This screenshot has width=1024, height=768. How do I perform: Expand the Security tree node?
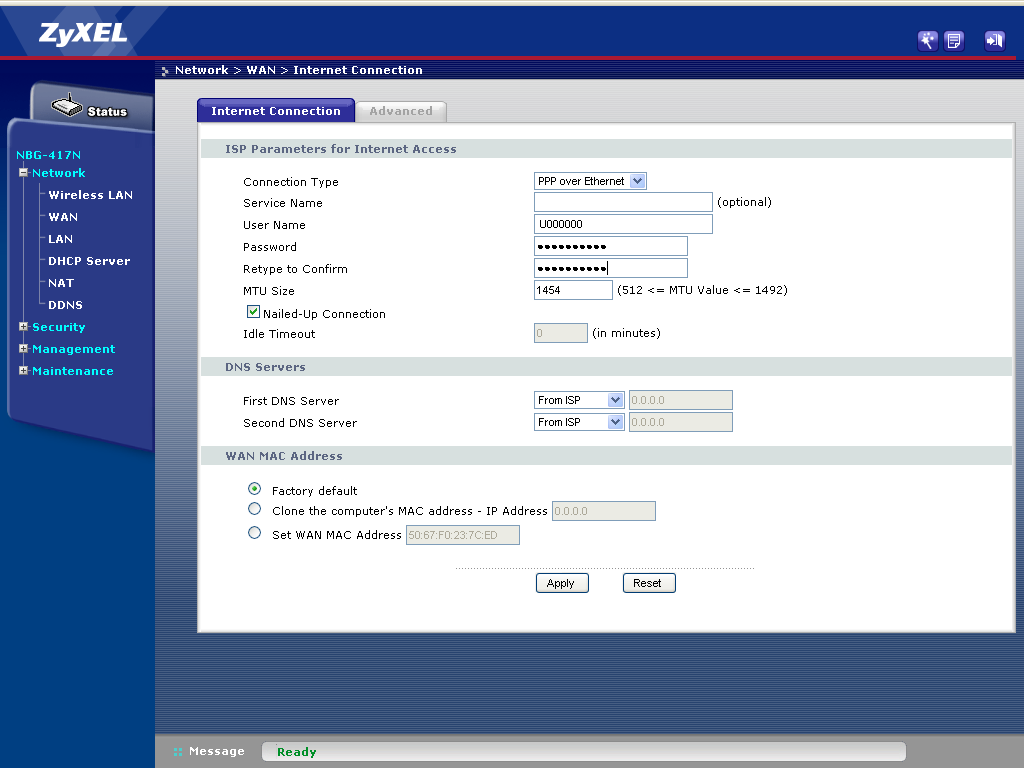point(24,327)
